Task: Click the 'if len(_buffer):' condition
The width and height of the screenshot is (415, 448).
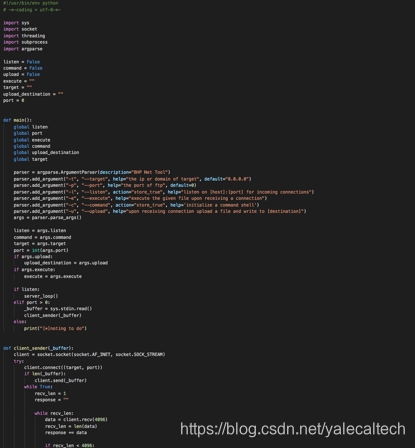Action: (45, 373)
